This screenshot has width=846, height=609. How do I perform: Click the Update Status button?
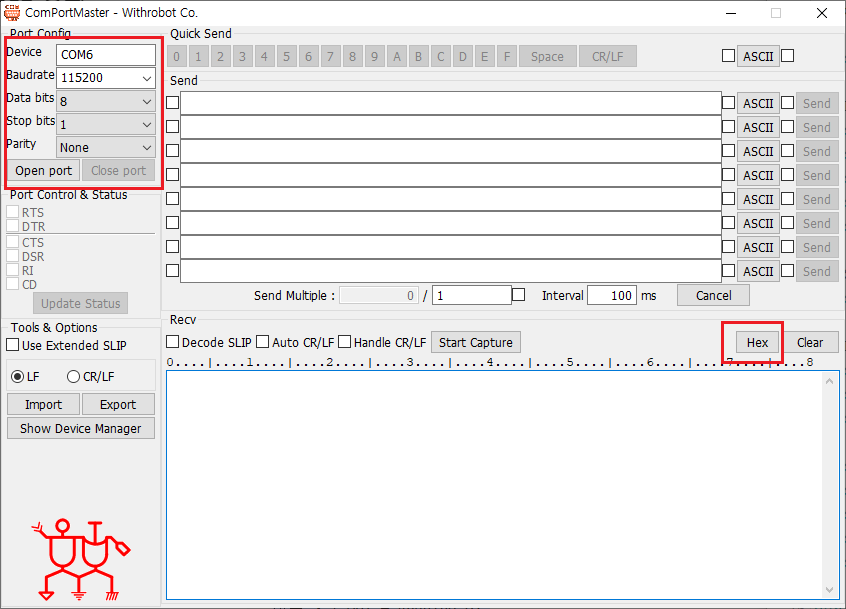click(x=80, y=304)
